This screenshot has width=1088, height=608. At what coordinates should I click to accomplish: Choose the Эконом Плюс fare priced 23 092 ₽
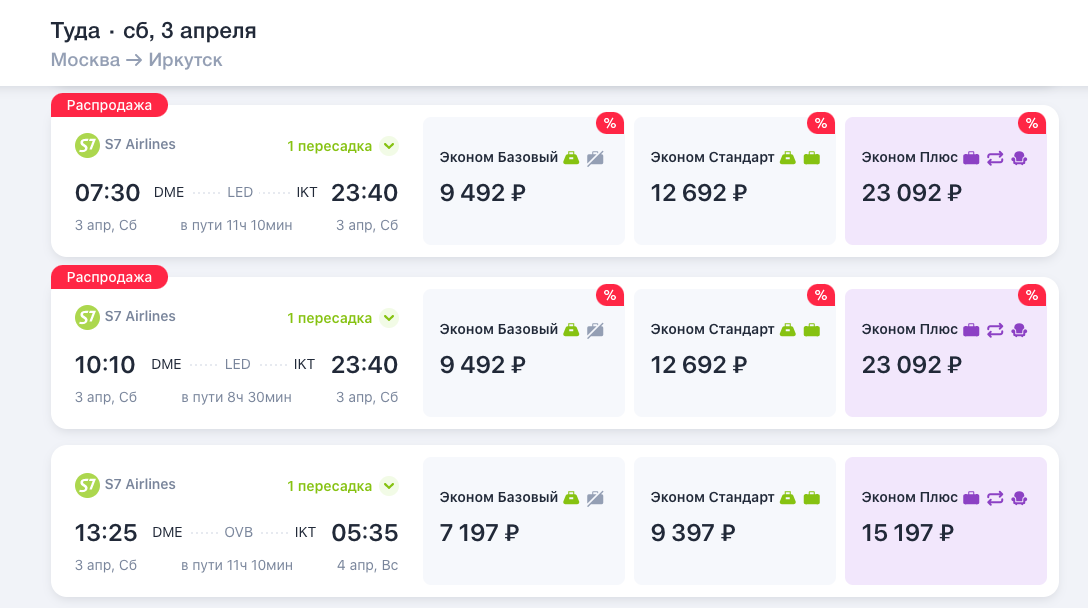(945, 180)
